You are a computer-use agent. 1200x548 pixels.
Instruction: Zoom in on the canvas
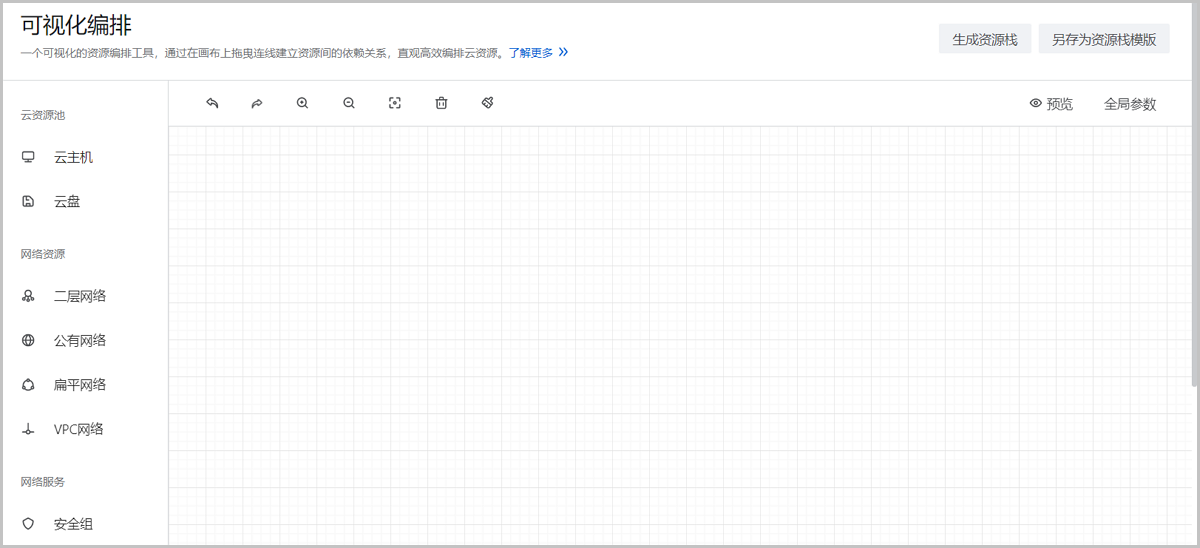(302, 103)
